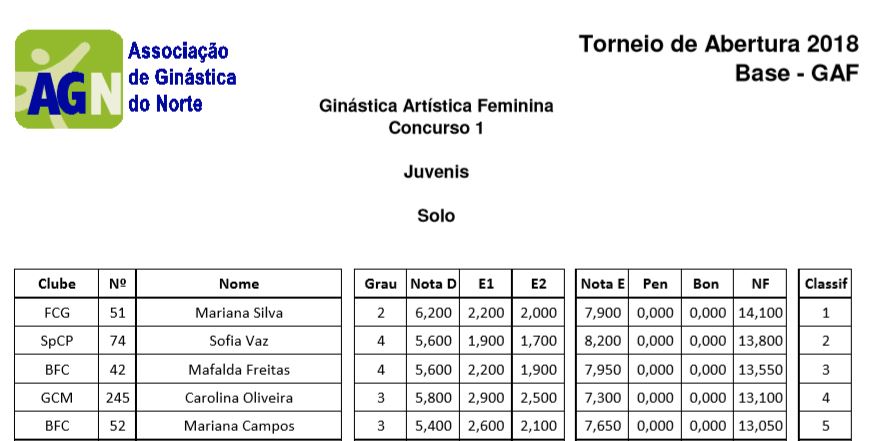Click the Nome column header
The height and width of the screenshot is (441, 877).
point(239,284)
